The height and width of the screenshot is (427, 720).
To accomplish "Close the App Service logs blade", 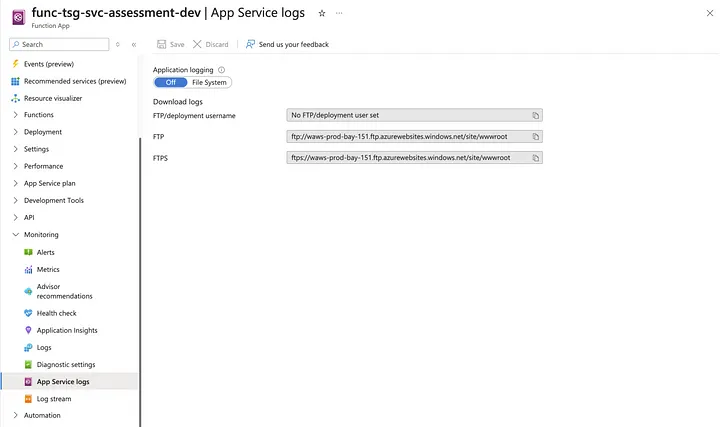I will pos(710,13).
